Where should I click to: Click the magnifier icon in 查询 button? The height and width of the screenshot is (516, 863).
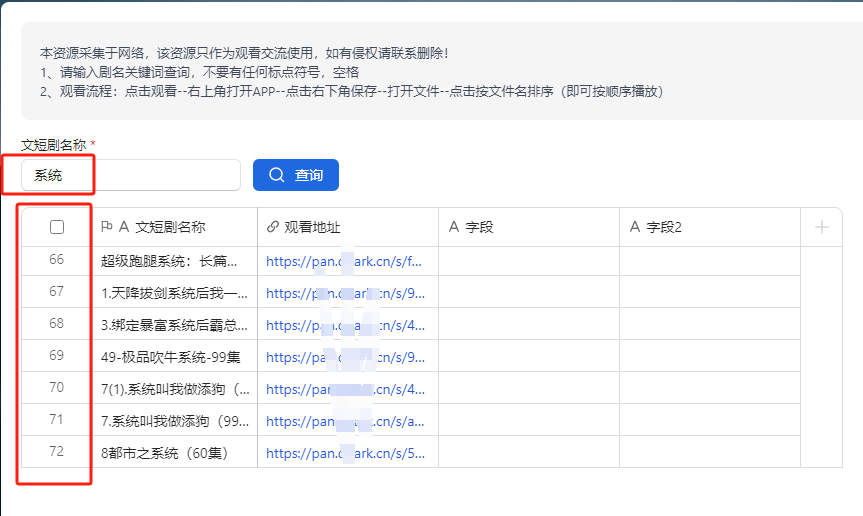point(277,175)
